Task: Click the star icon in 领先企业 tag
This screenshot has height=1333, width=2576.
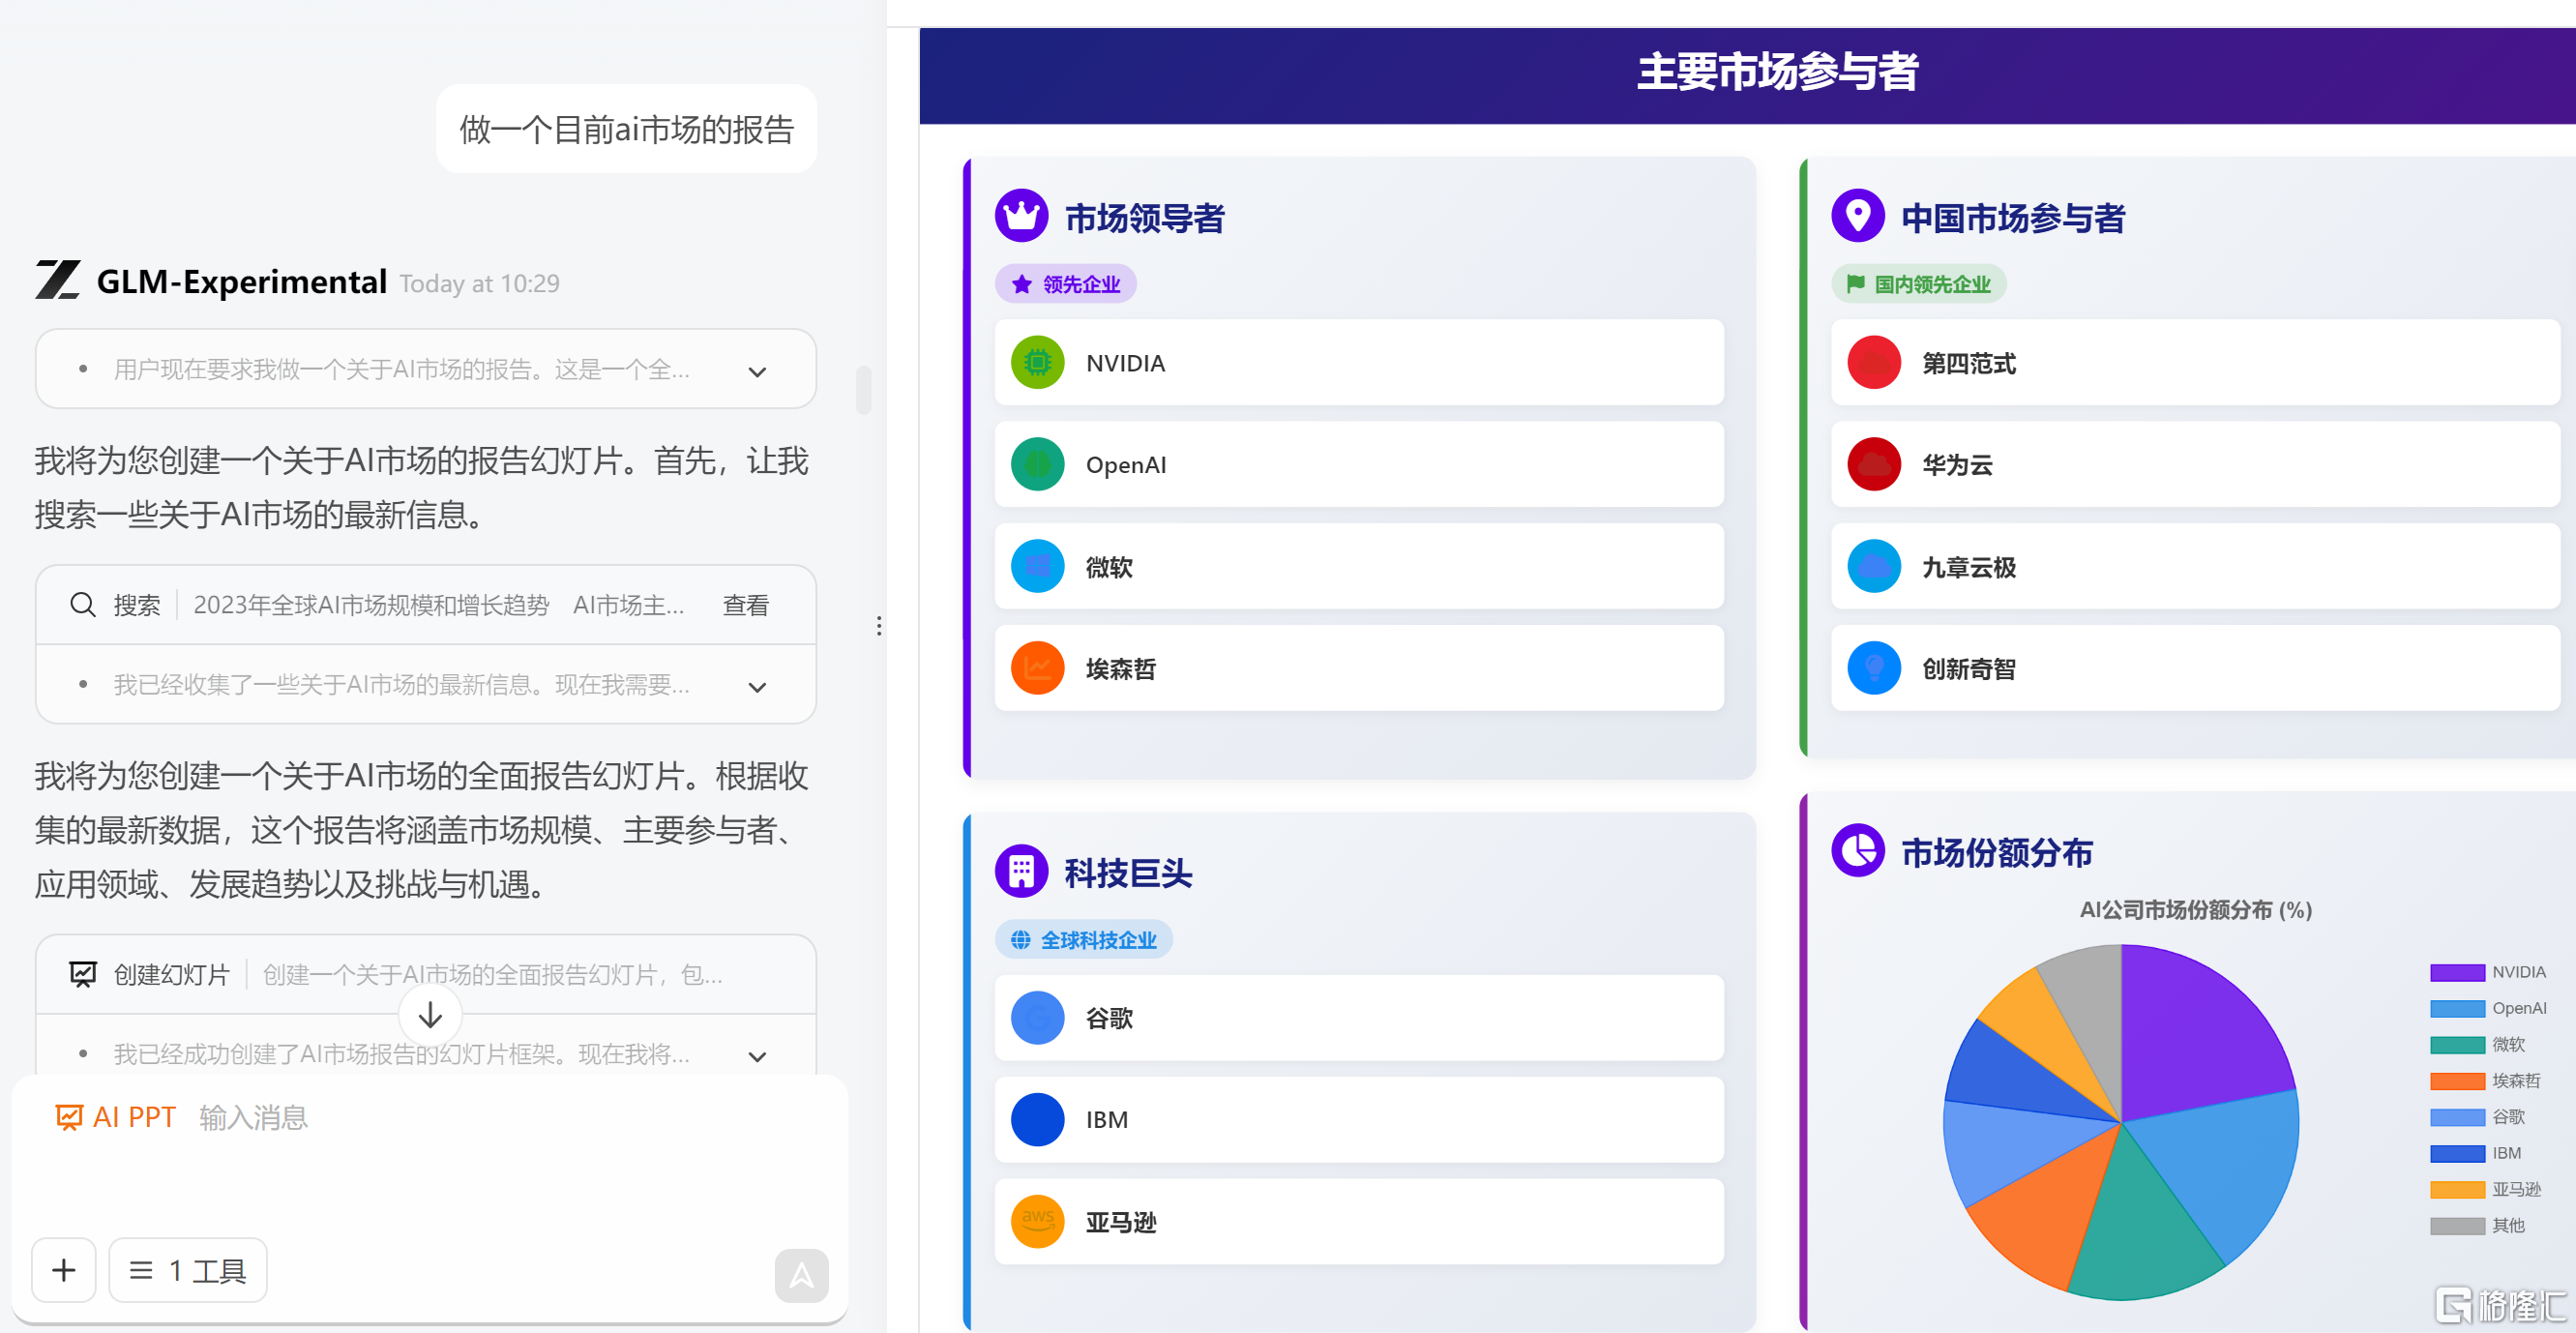Action: click(x=1021, y=284)
